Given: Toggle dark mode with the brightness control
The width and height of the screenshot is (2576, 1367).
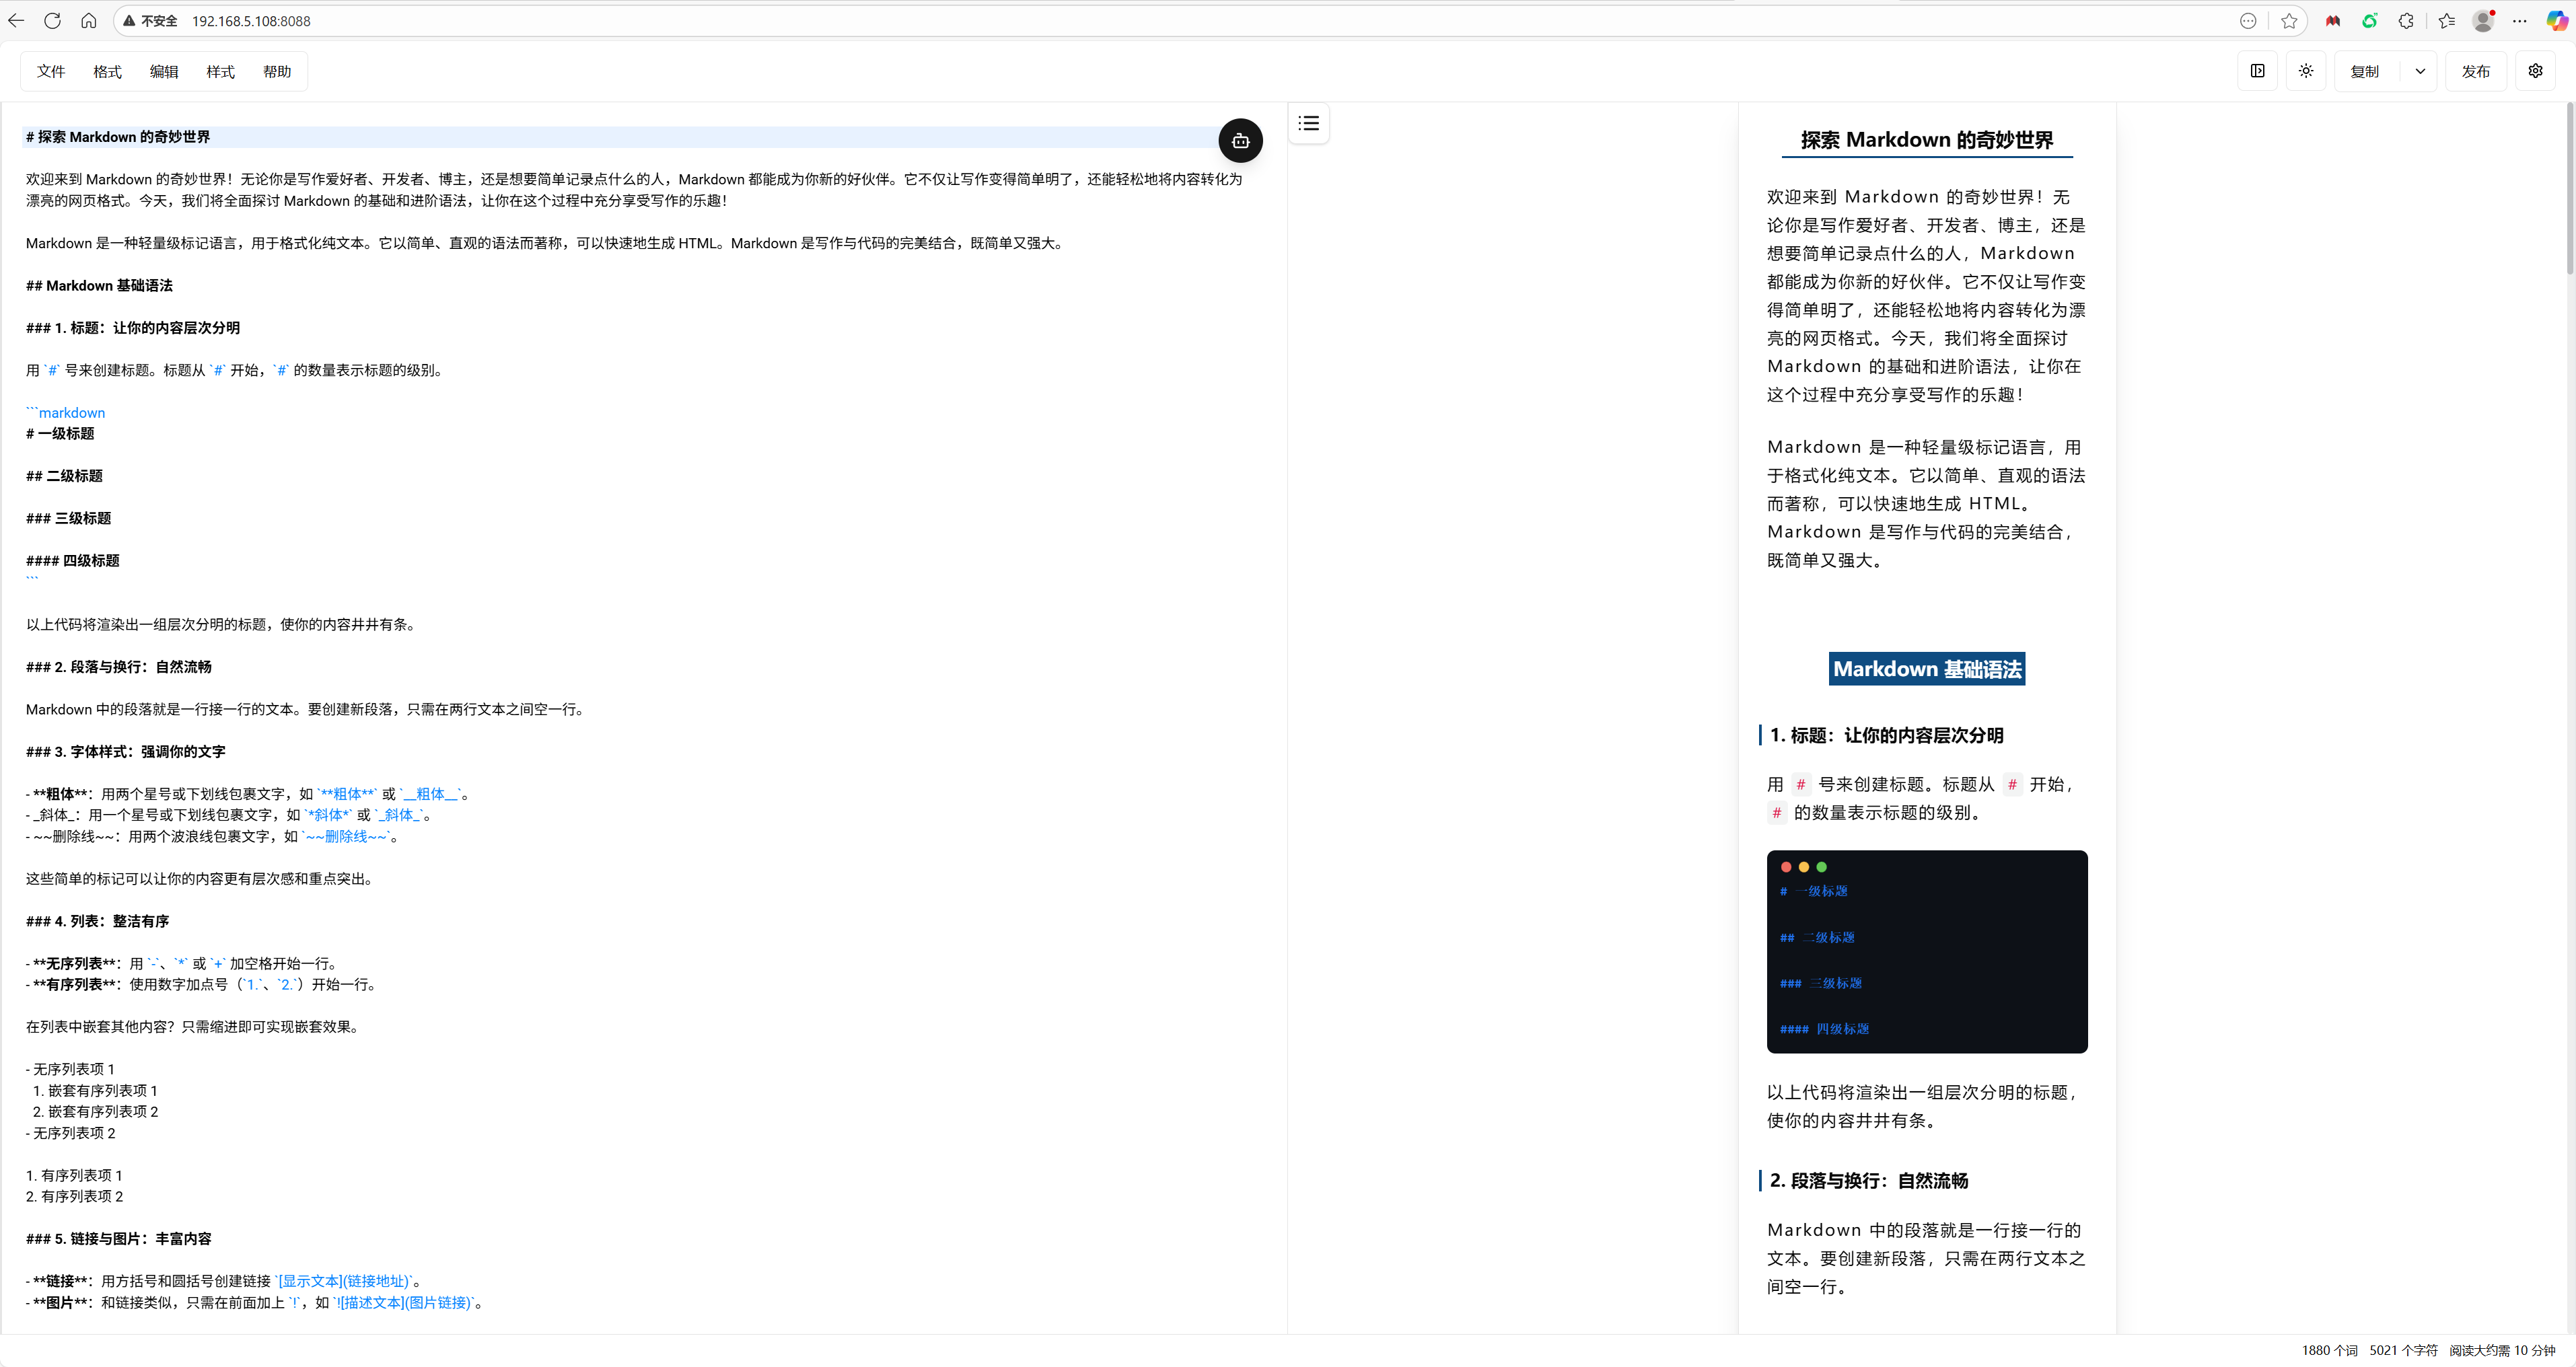Looking at the screenshot, I should point(2306,71).
